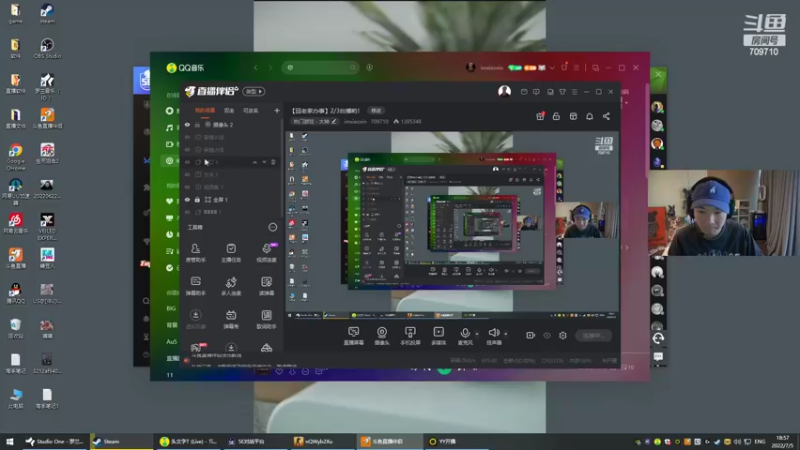Toggle visibility of the bottom source row
The image size is (800, 450).
coord(187,212)
